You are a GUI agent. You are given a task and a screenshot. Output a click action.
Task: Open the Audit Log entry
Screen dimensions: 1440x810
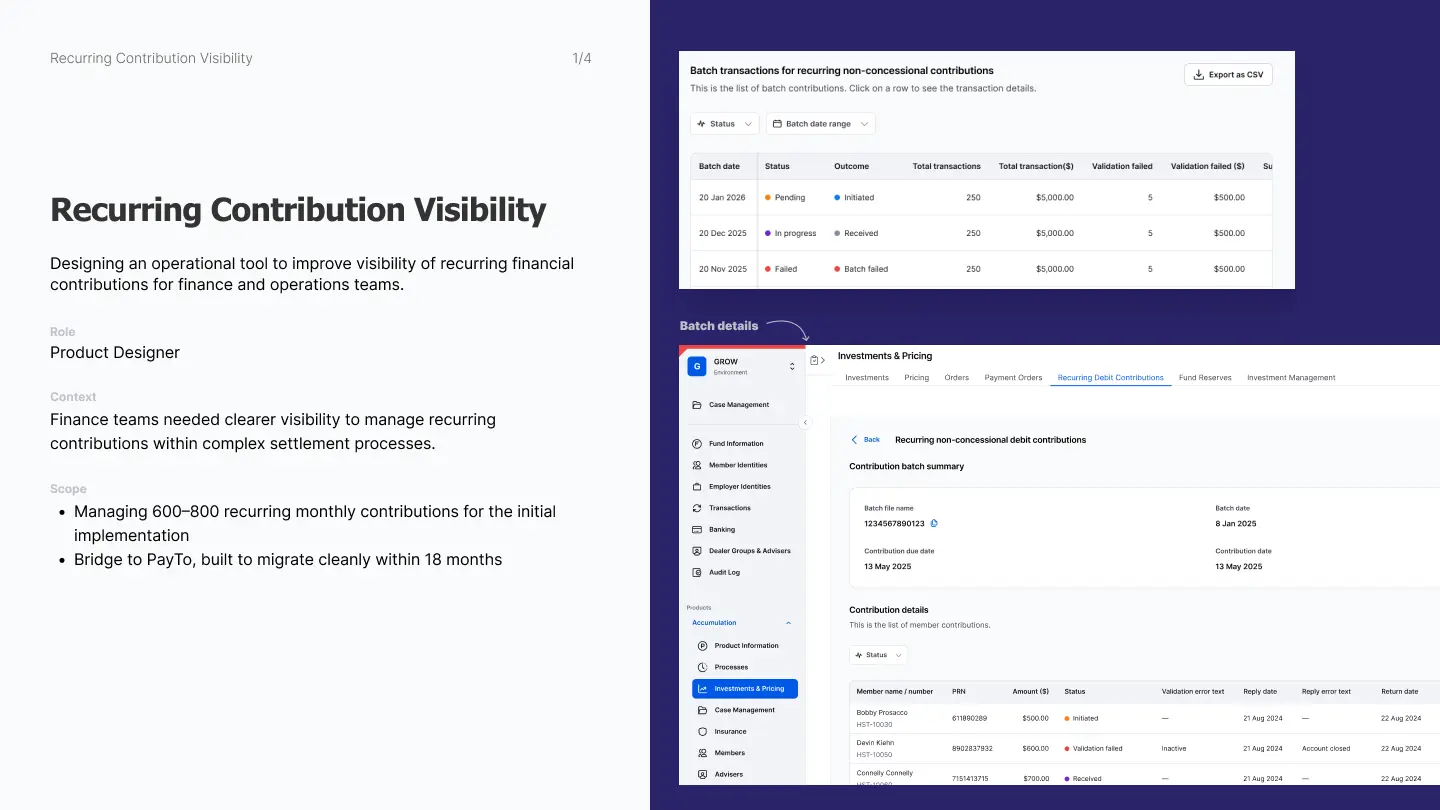pyautogui.click(x=716, y=572)
